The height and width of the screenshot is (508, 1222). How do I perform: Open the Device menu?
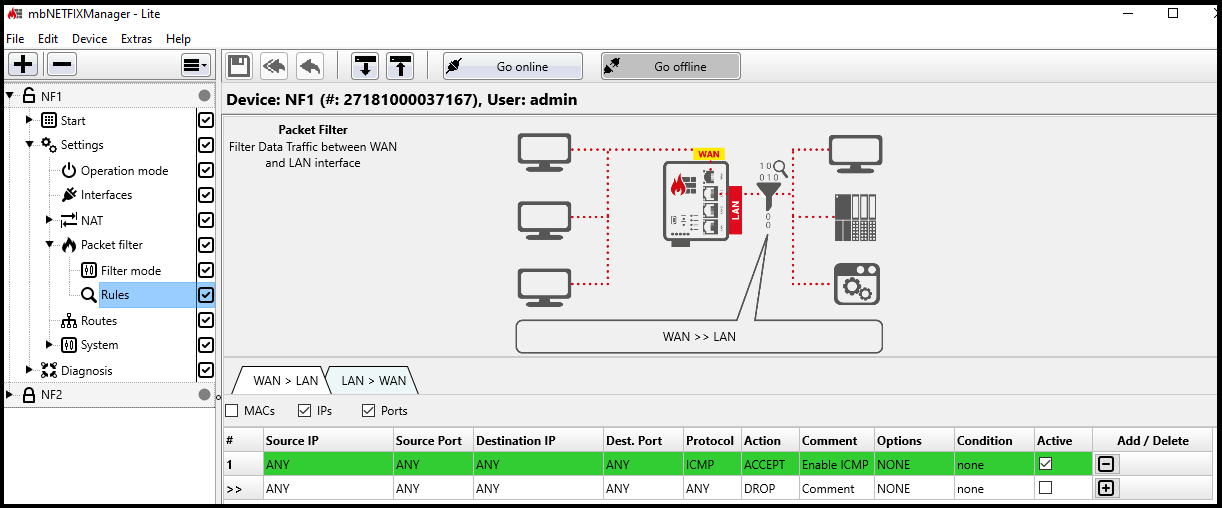tap(90, 39)
